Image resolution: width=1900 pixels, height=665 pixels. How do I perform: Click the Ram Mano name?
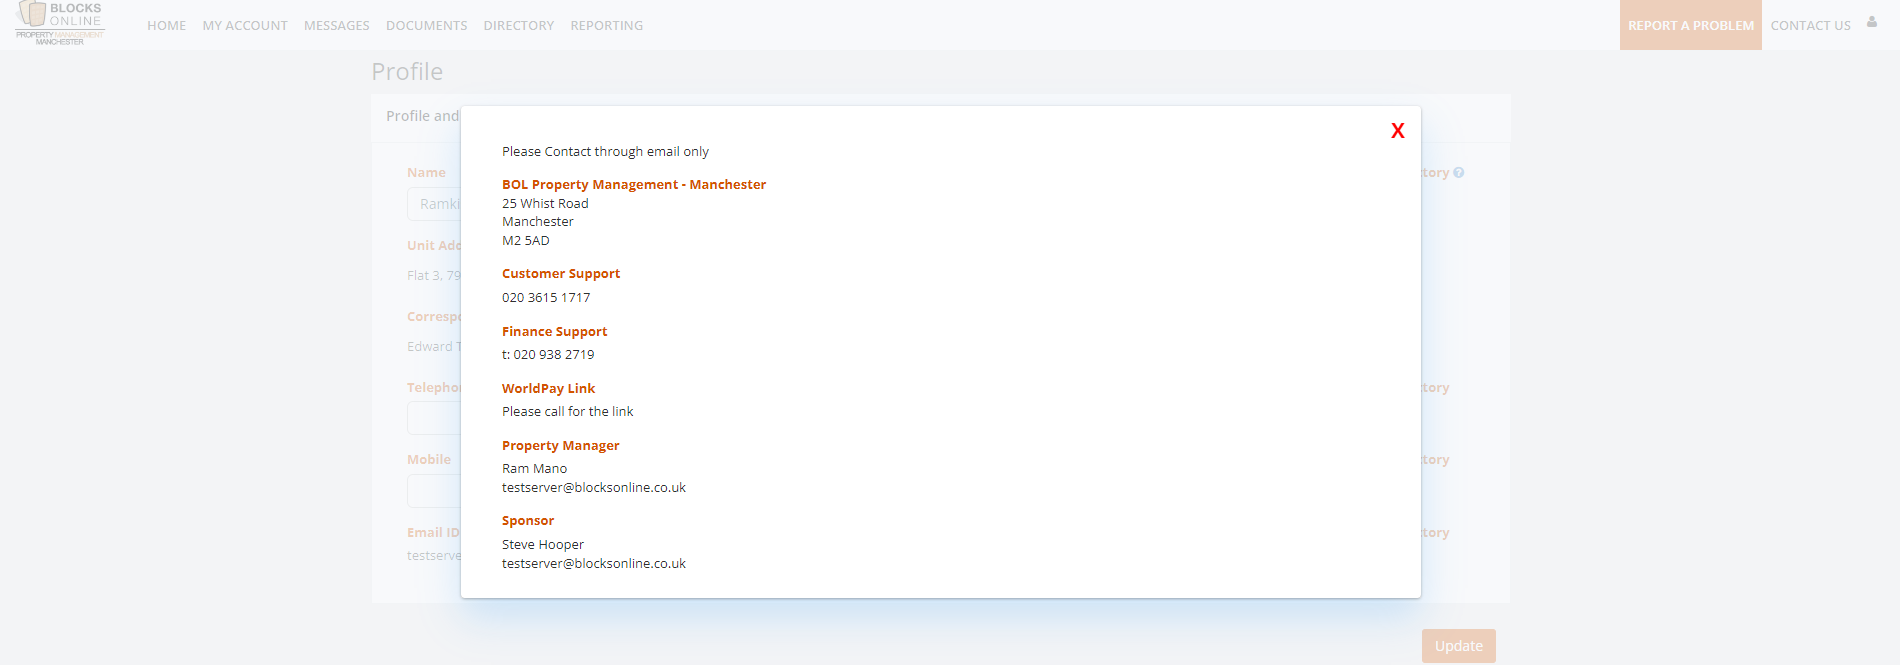pos(534,469)
